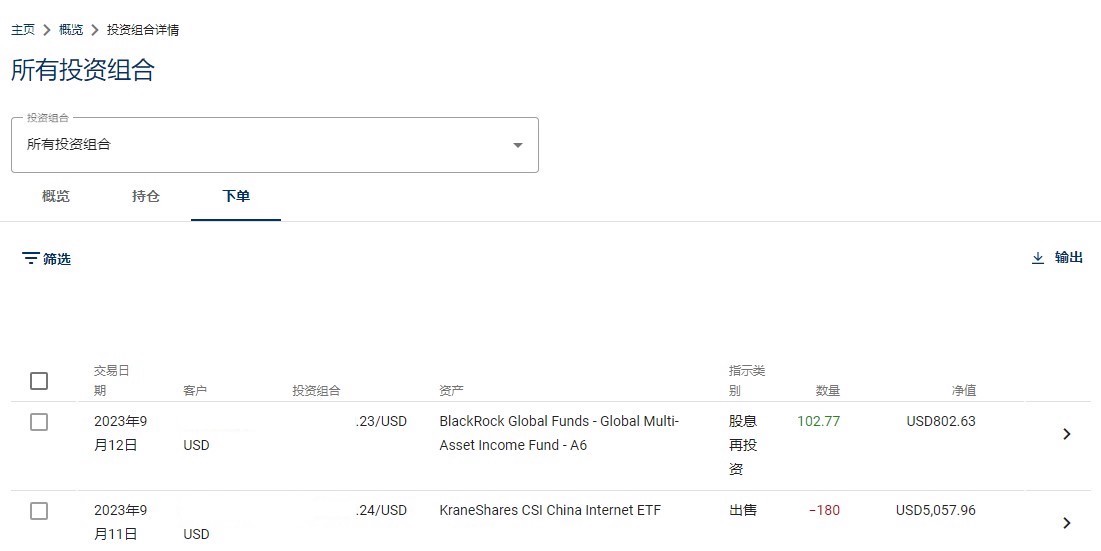Image resolution: width=1101 pixels, height=551 pixels.
Task: Sort by the 净值 column header
Action: pos(963,390)
